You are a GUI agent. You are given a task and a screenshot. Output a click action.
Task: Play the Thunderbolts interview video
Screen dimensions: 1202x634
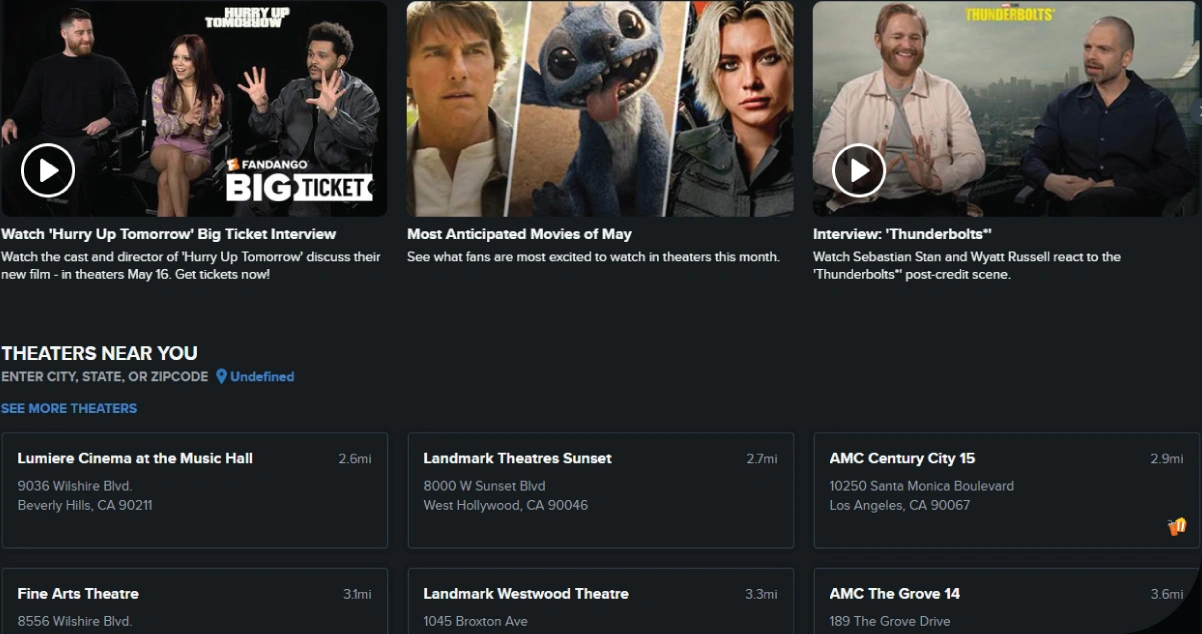point(859,170)
